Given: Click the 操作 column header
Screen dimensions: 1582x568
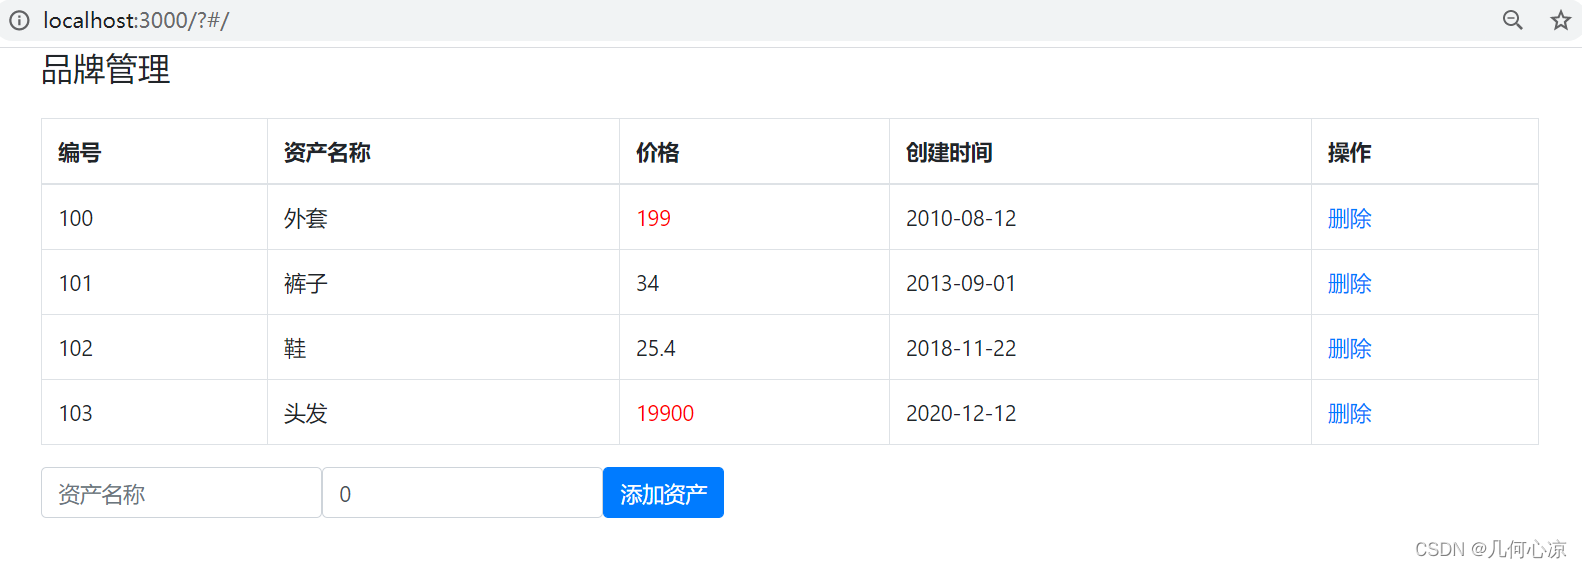Looking at the screenshot, I should [x=1349, y=152].
